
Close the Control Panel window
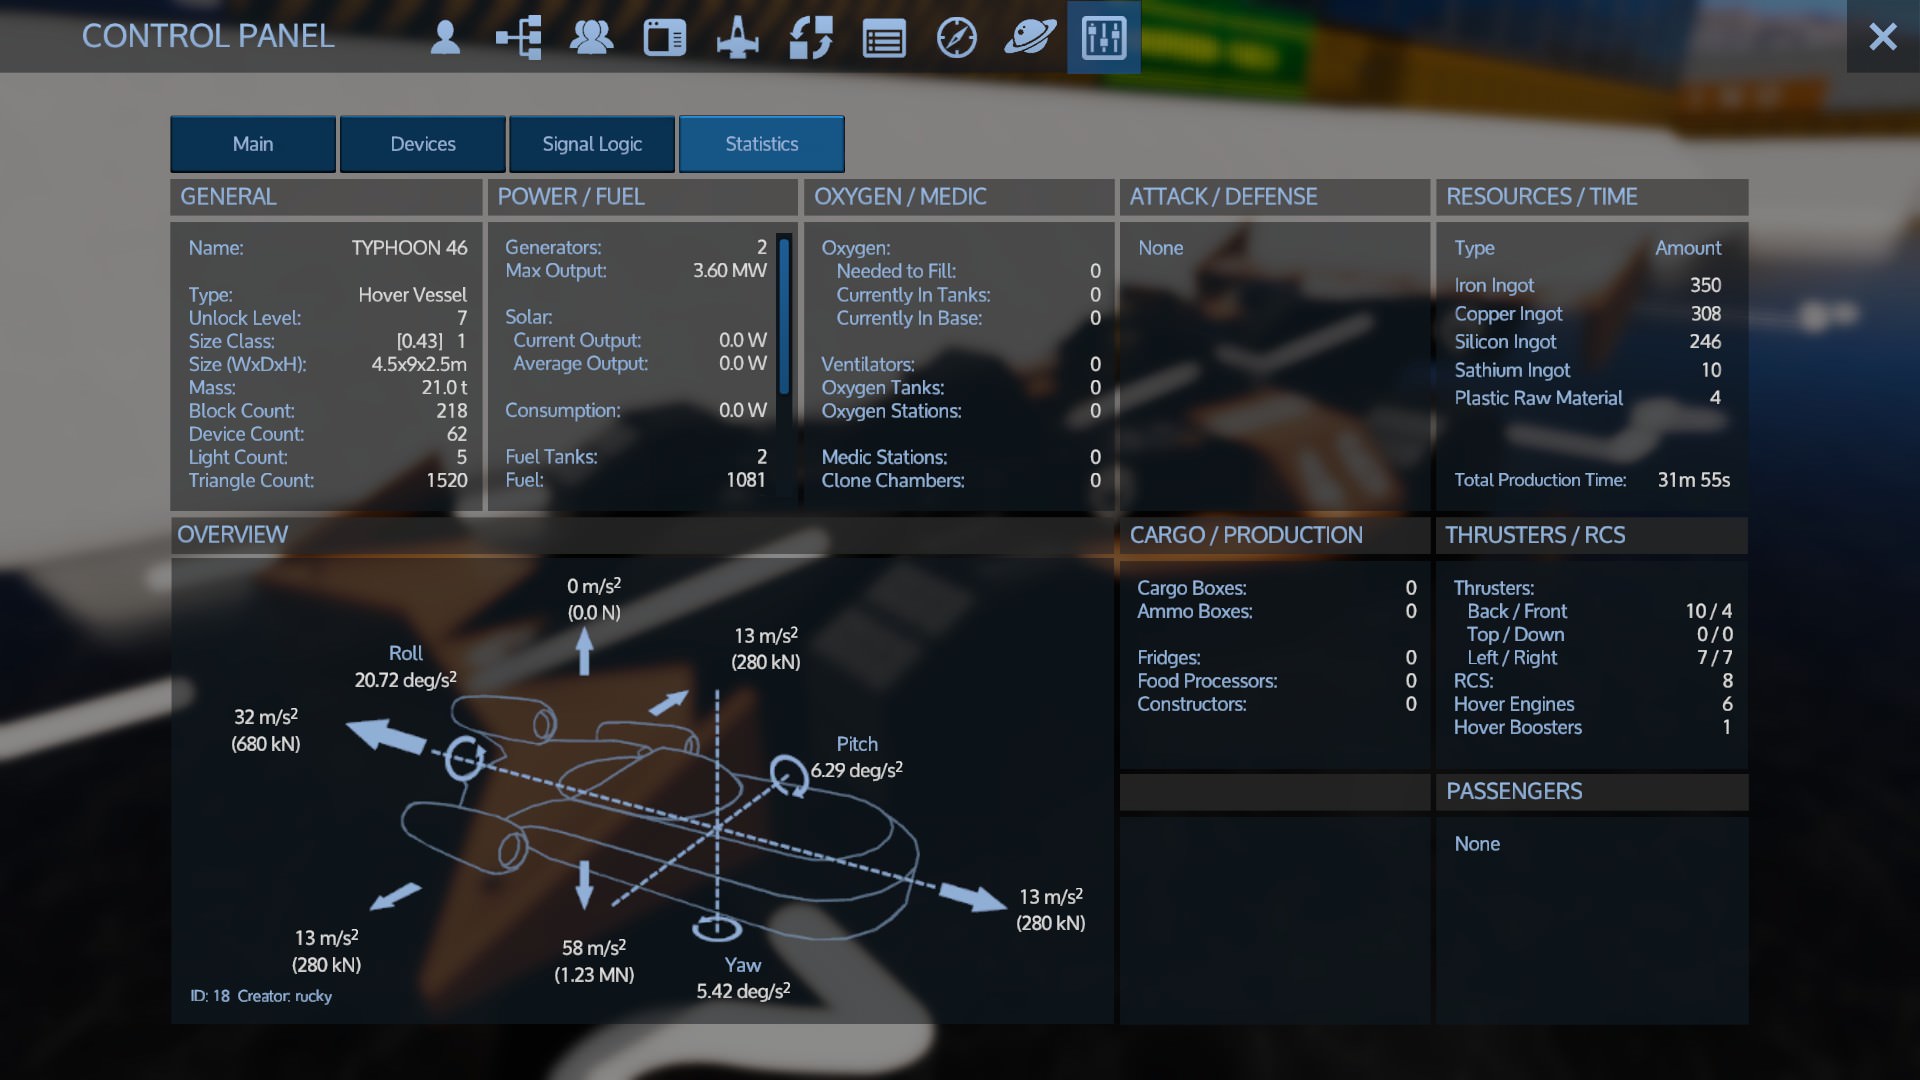click(1882, 37)
